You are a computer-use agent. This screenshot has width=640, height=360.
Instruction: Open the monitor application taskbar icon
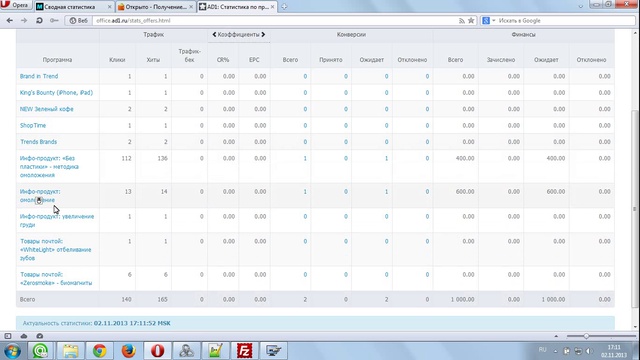[x=273, y=351]
